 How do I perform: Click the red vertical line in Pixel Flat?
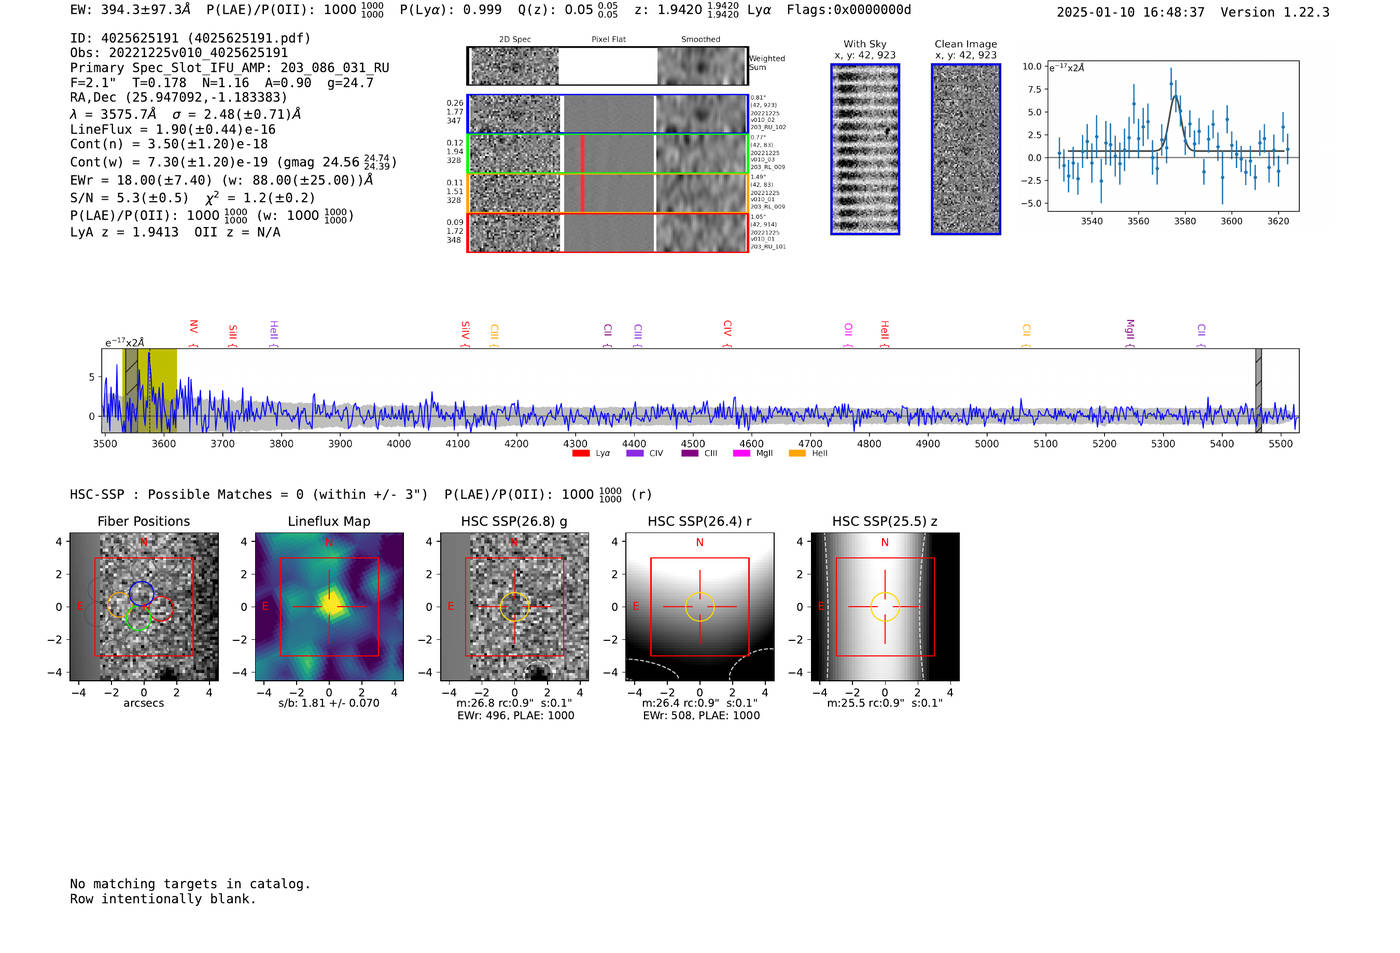coord(582,173)
